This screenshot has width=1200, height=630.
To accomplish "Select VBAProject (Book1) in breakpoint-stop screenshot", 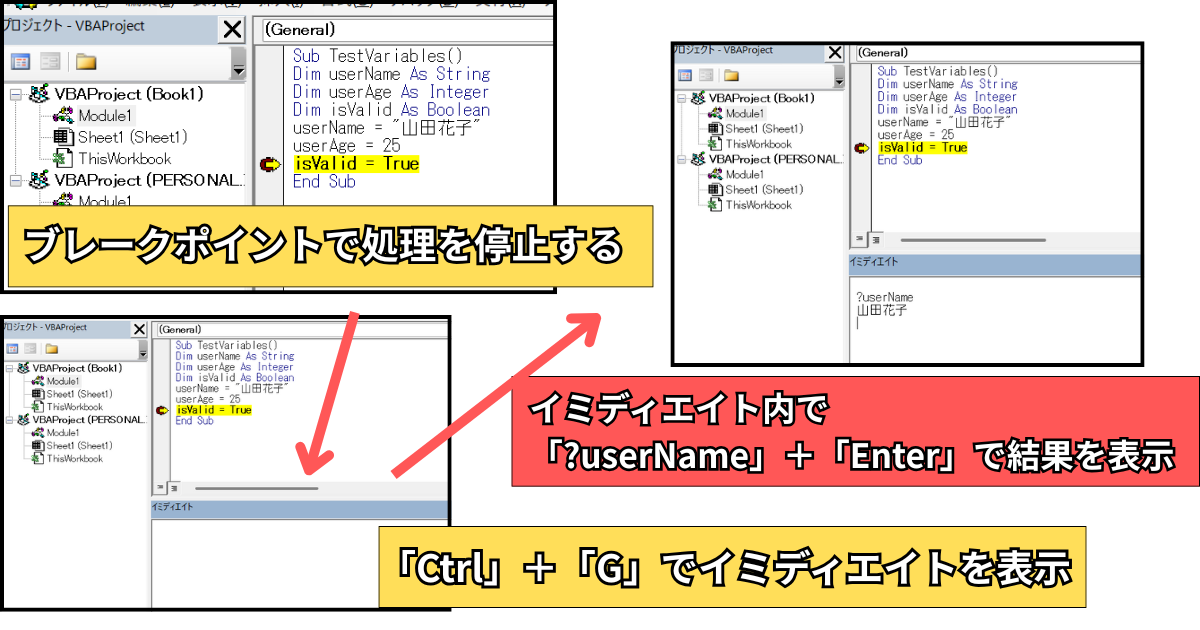I will coord(129,94).
